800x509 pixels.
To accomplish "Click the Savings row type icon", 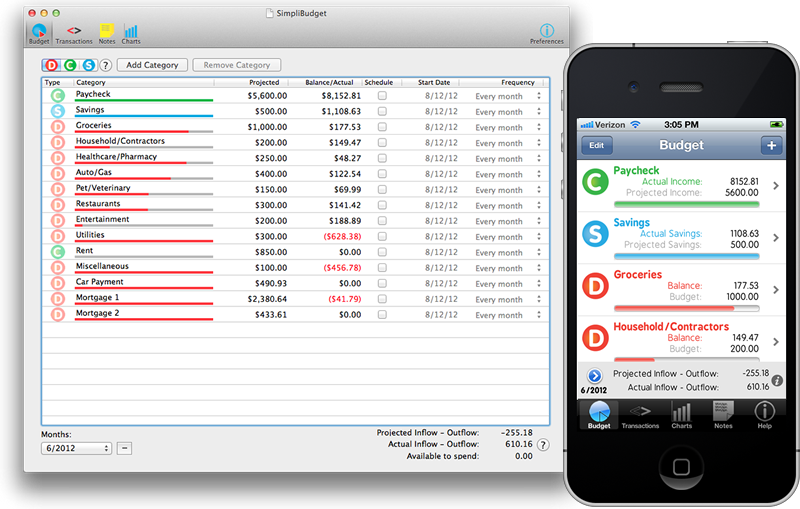I will coord(58,111).
